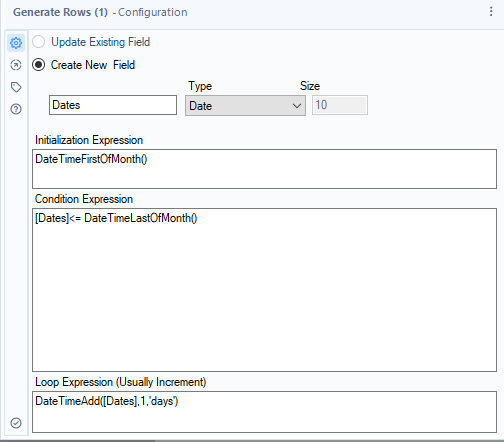Open the three-dot options menu
The width and height of the screenshot is (504, 442).
pyautogui.click(x=491, y=12)
